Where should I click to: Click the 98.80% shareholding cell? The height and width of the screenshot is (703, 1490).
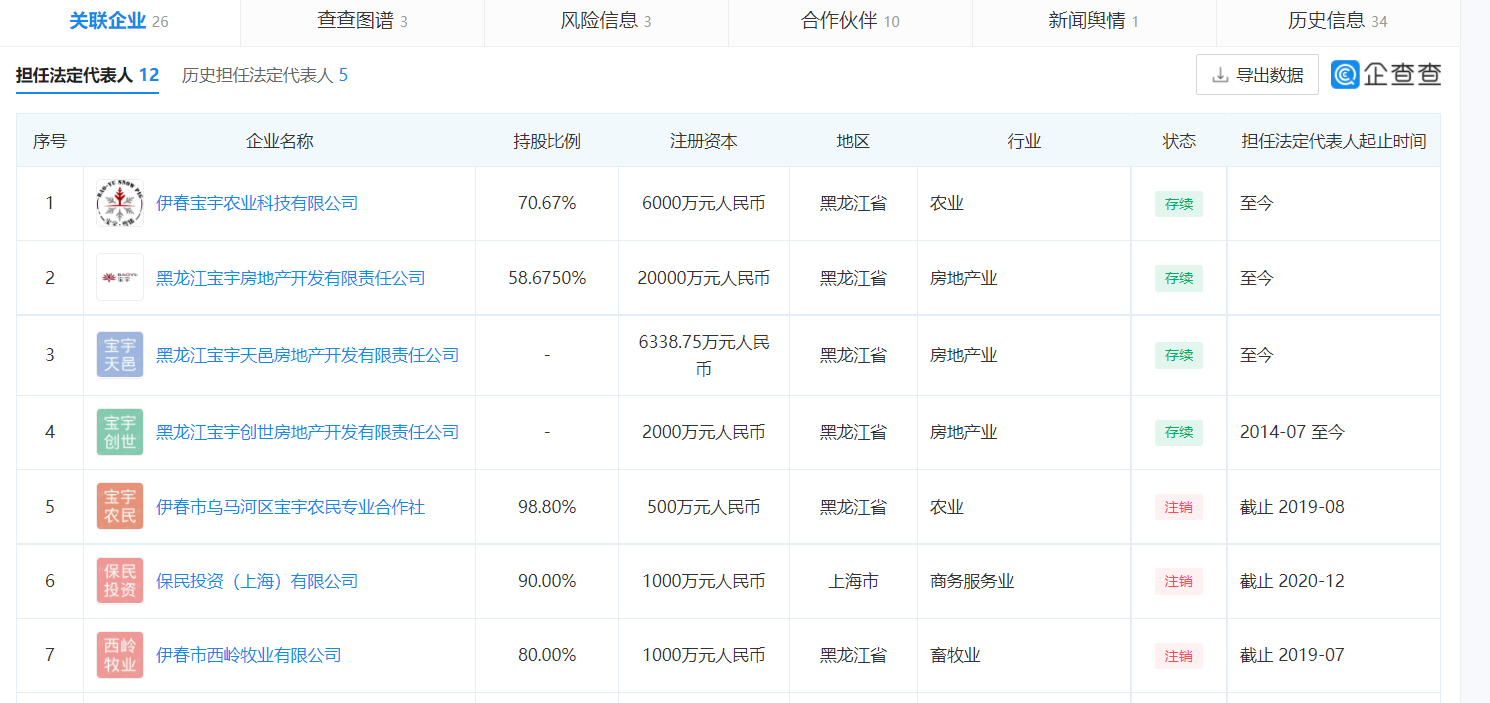tap(547, 507)
